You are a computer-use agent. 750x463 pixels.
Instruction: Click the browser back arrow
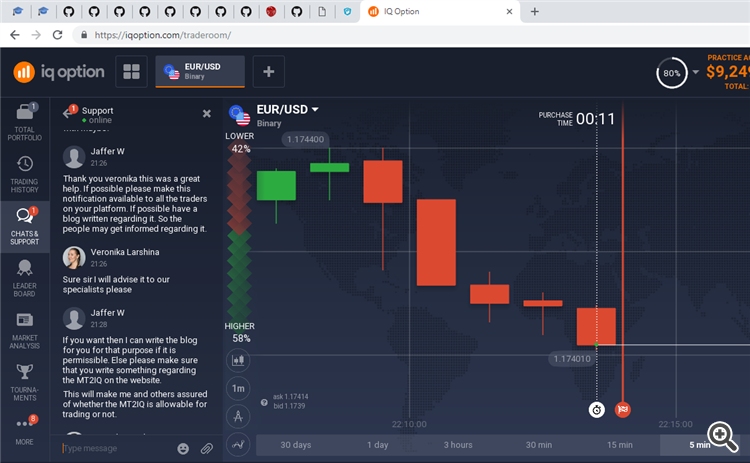[x=15, y=35]
